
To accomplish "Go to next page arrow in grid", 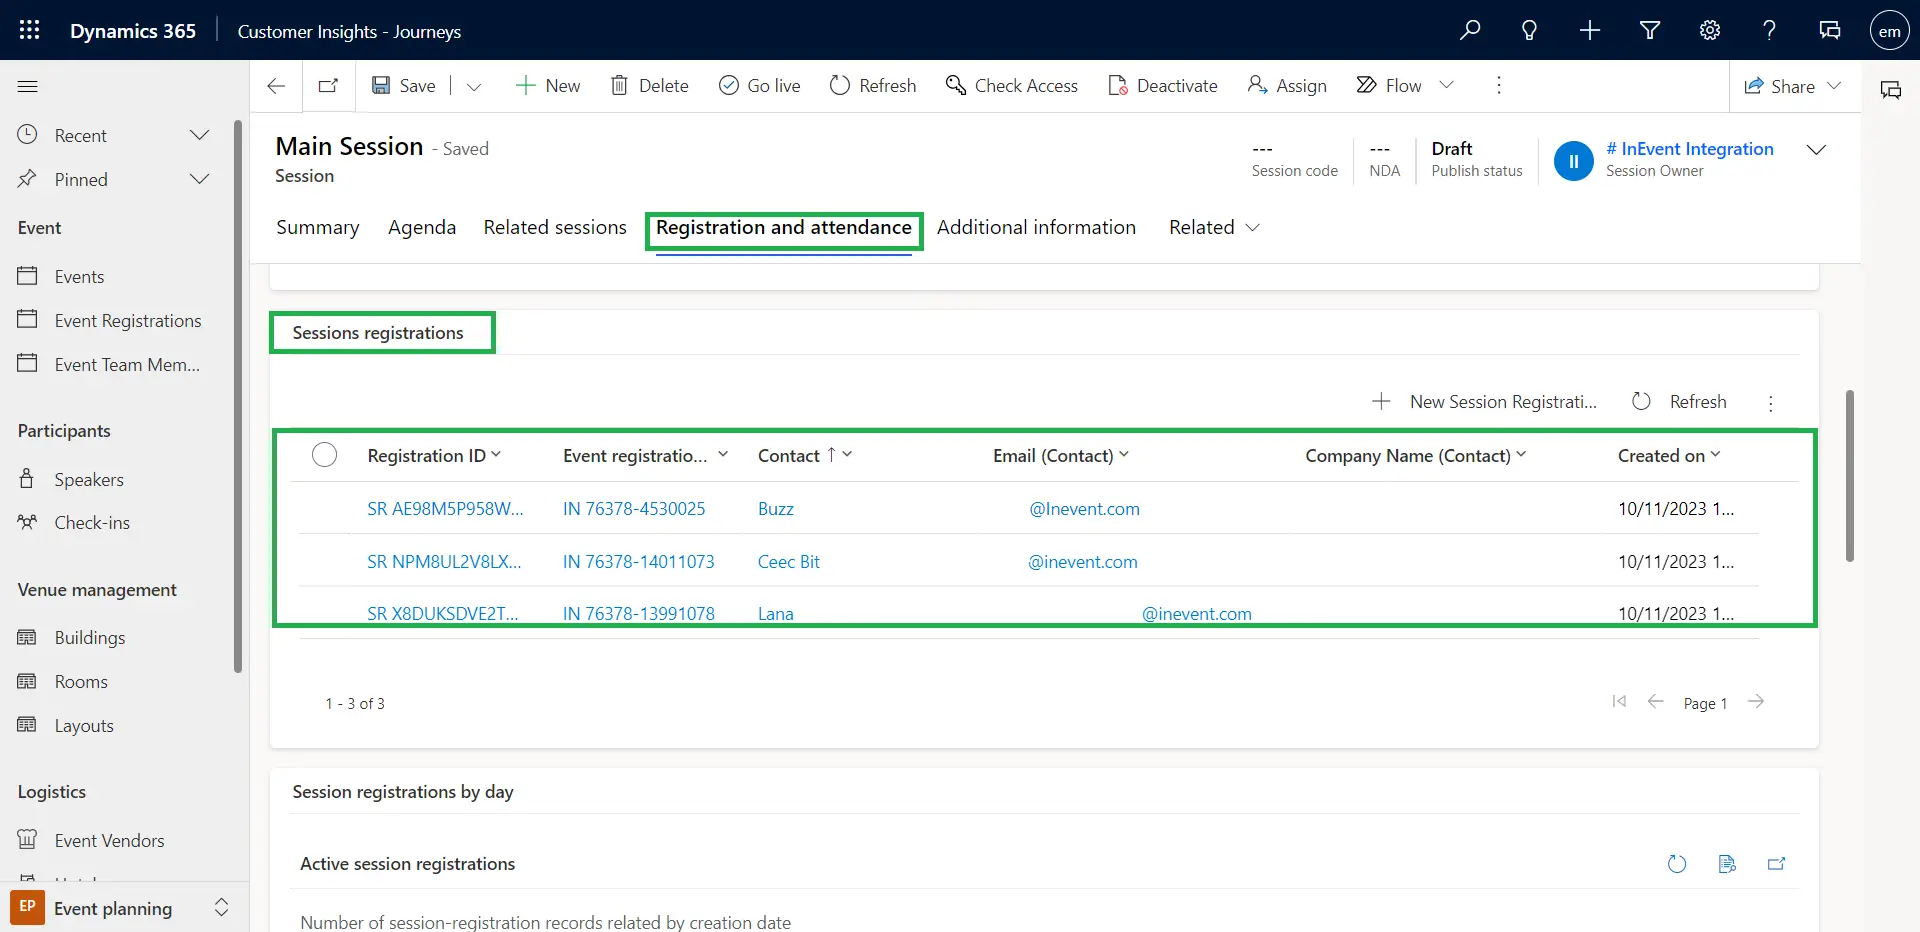I will tap(1756, 701).
